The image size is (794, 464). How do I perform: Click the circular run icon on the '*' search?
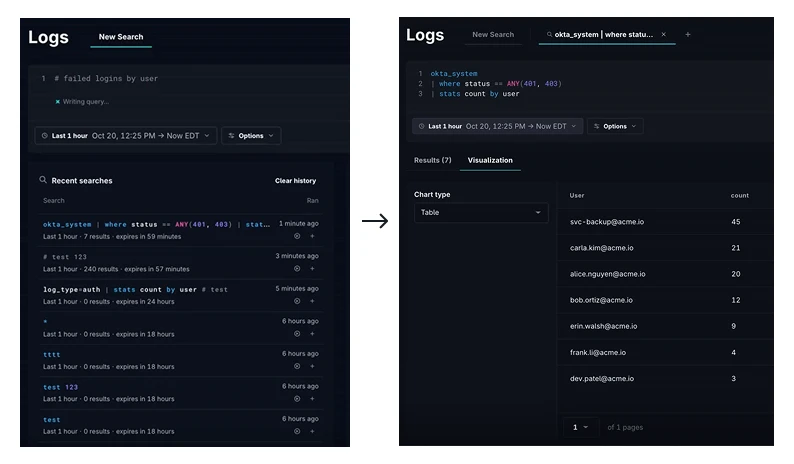point(297,334)
